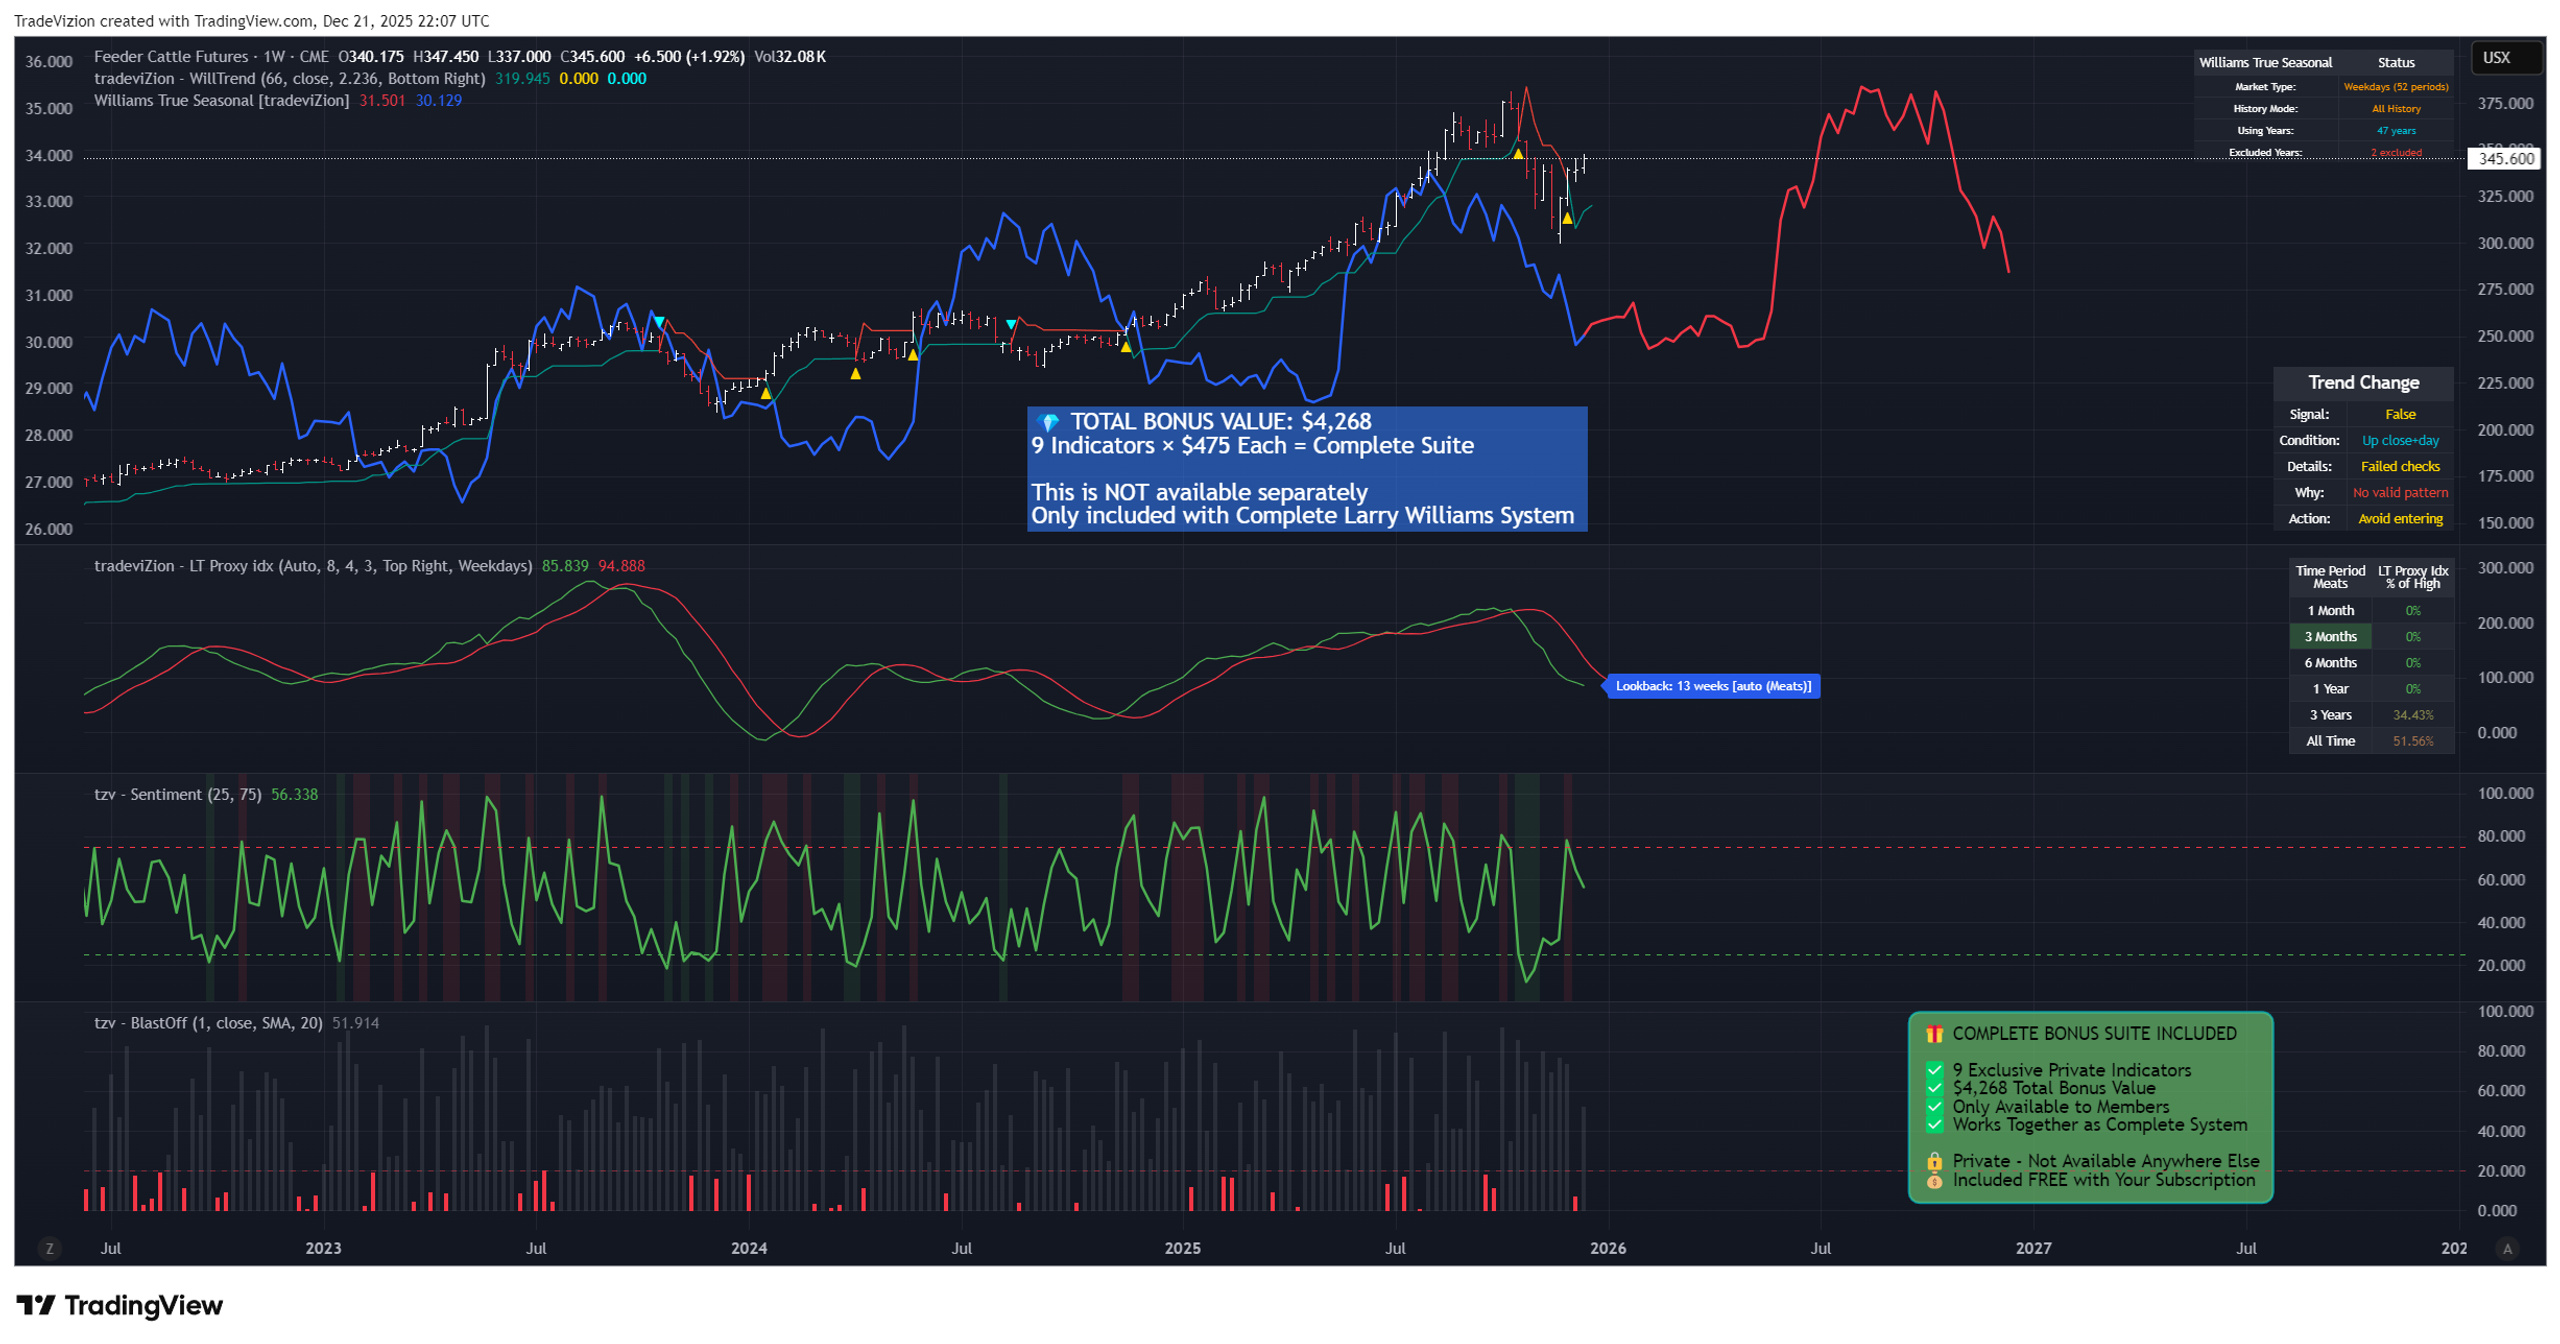The width and height of the screenshot is (2560, 1344).
Task: Select the tradeviZion WillTrend indicator legend
Action: pos(289,78)
